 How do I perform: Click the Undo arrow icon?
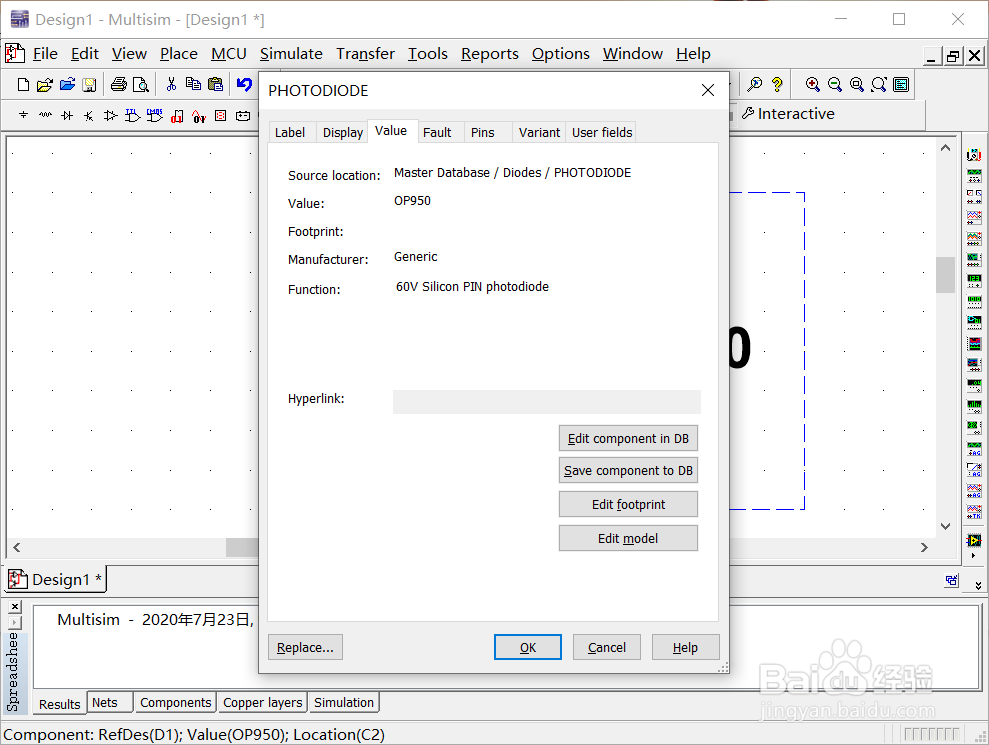(245, 85)
